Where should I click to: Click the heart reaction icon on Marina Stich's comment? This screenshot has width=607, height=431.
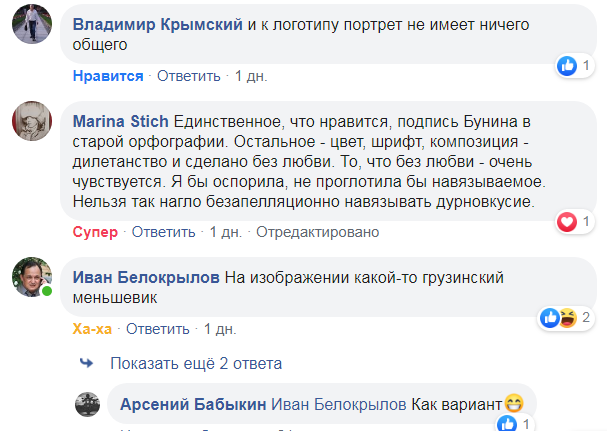tap(567, 221)
